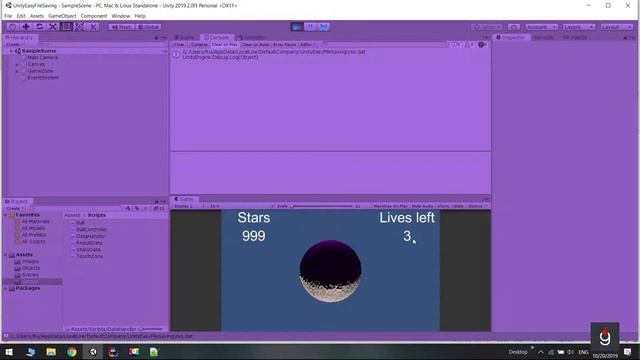
Task: Switch to the Scene tab
Action: coord(185,37)
